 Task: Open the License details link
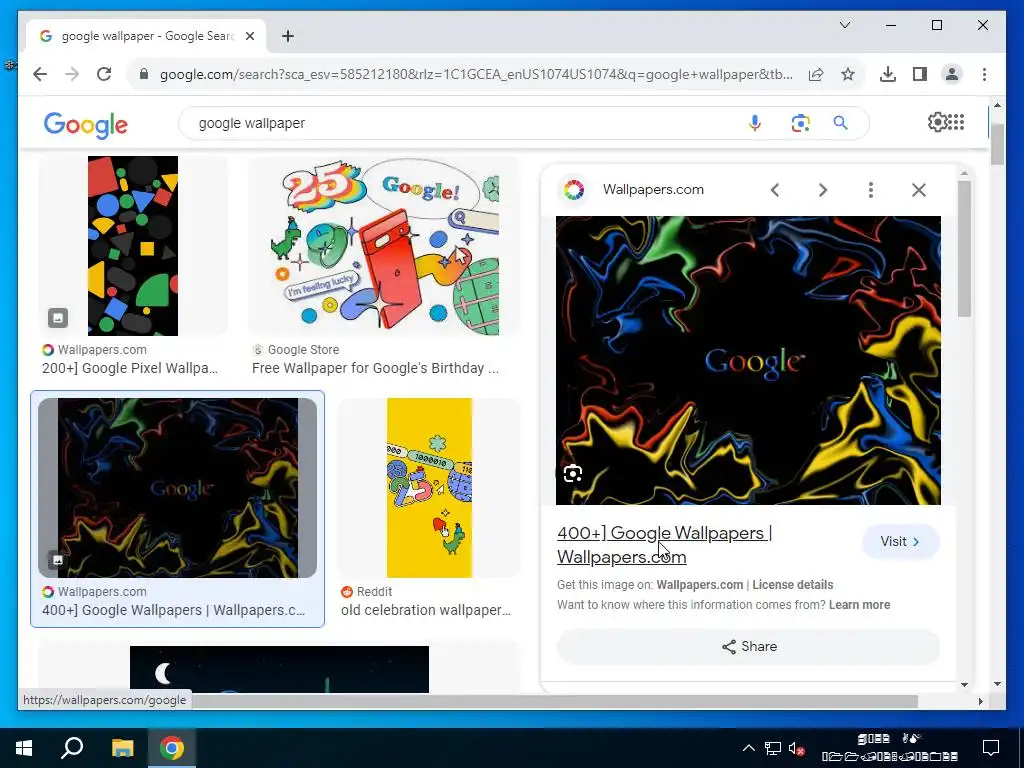793,585
